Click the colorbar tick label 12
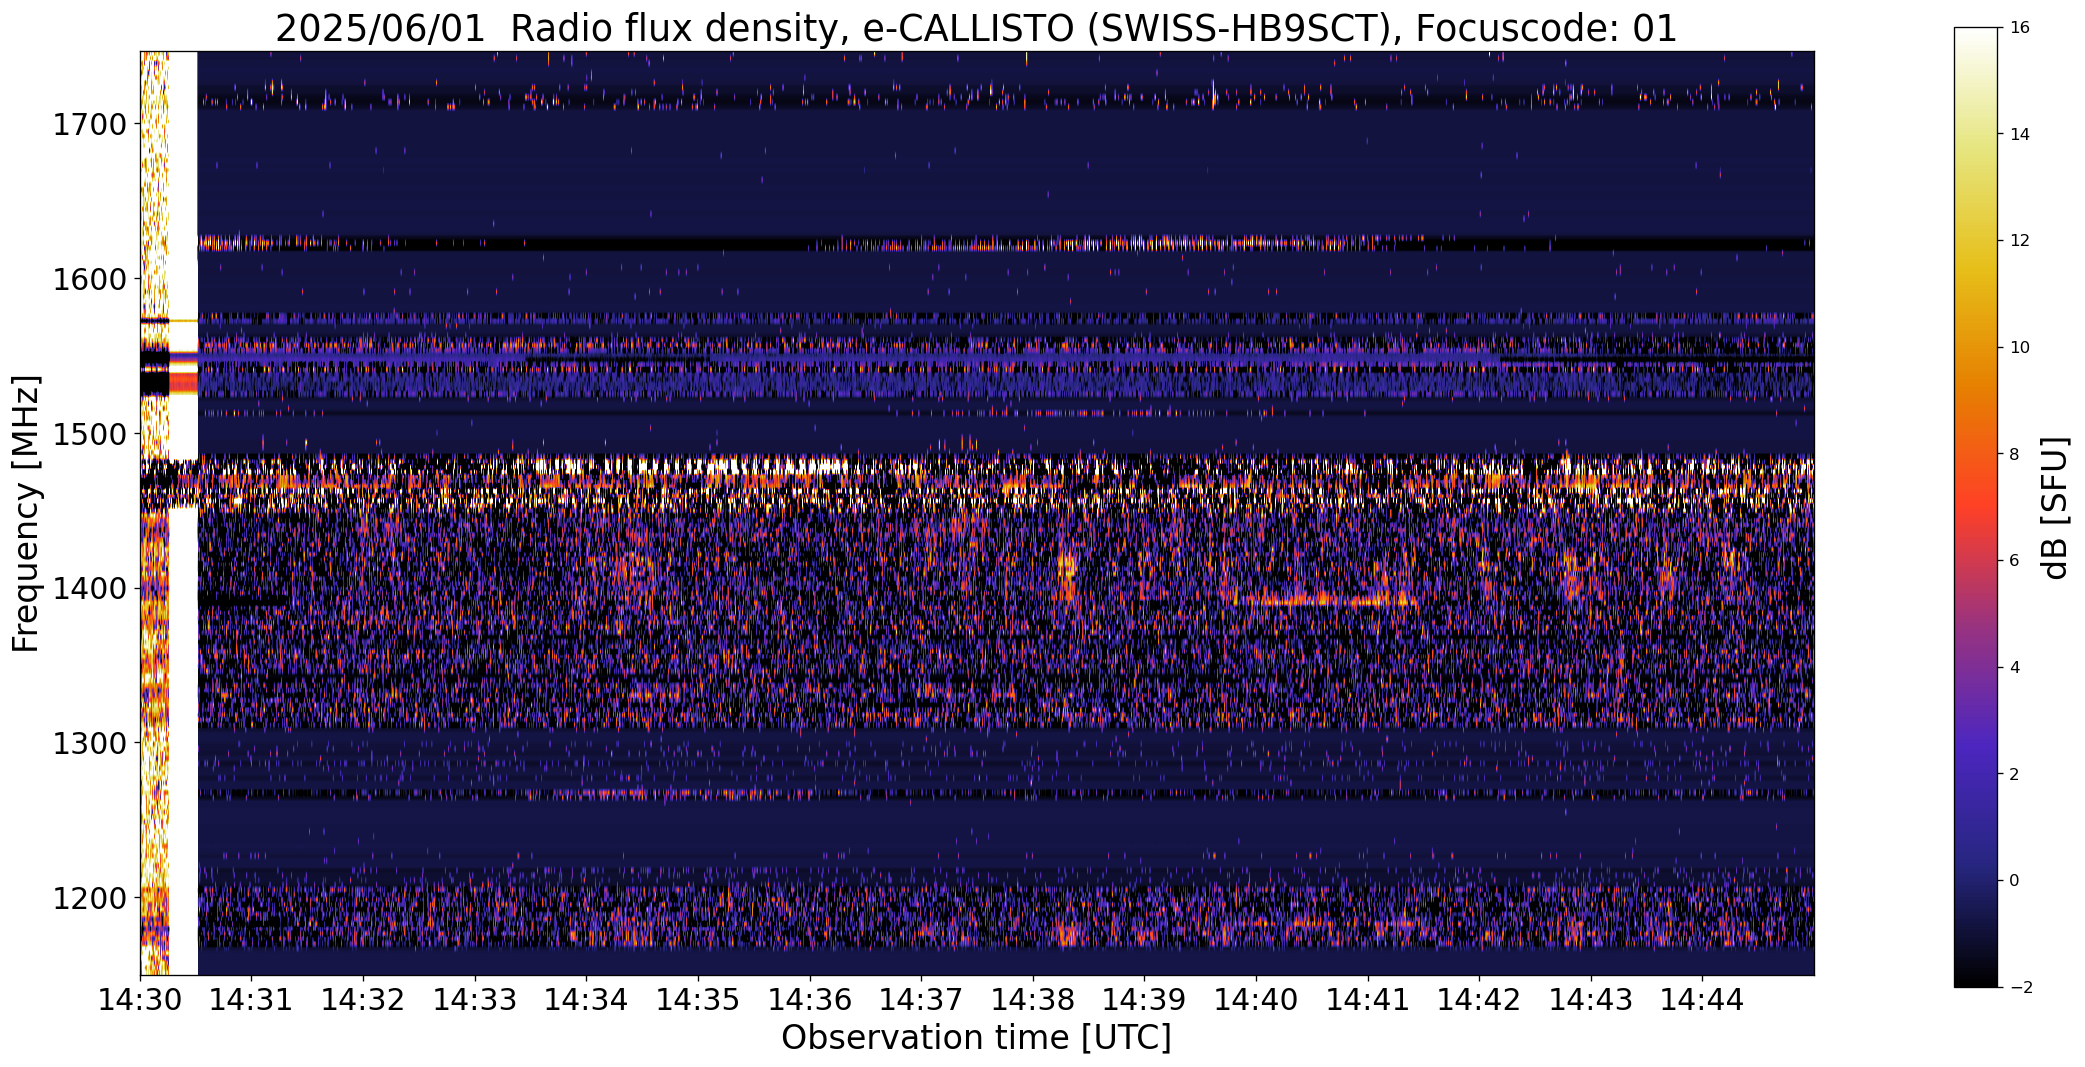 [2019, 241]
